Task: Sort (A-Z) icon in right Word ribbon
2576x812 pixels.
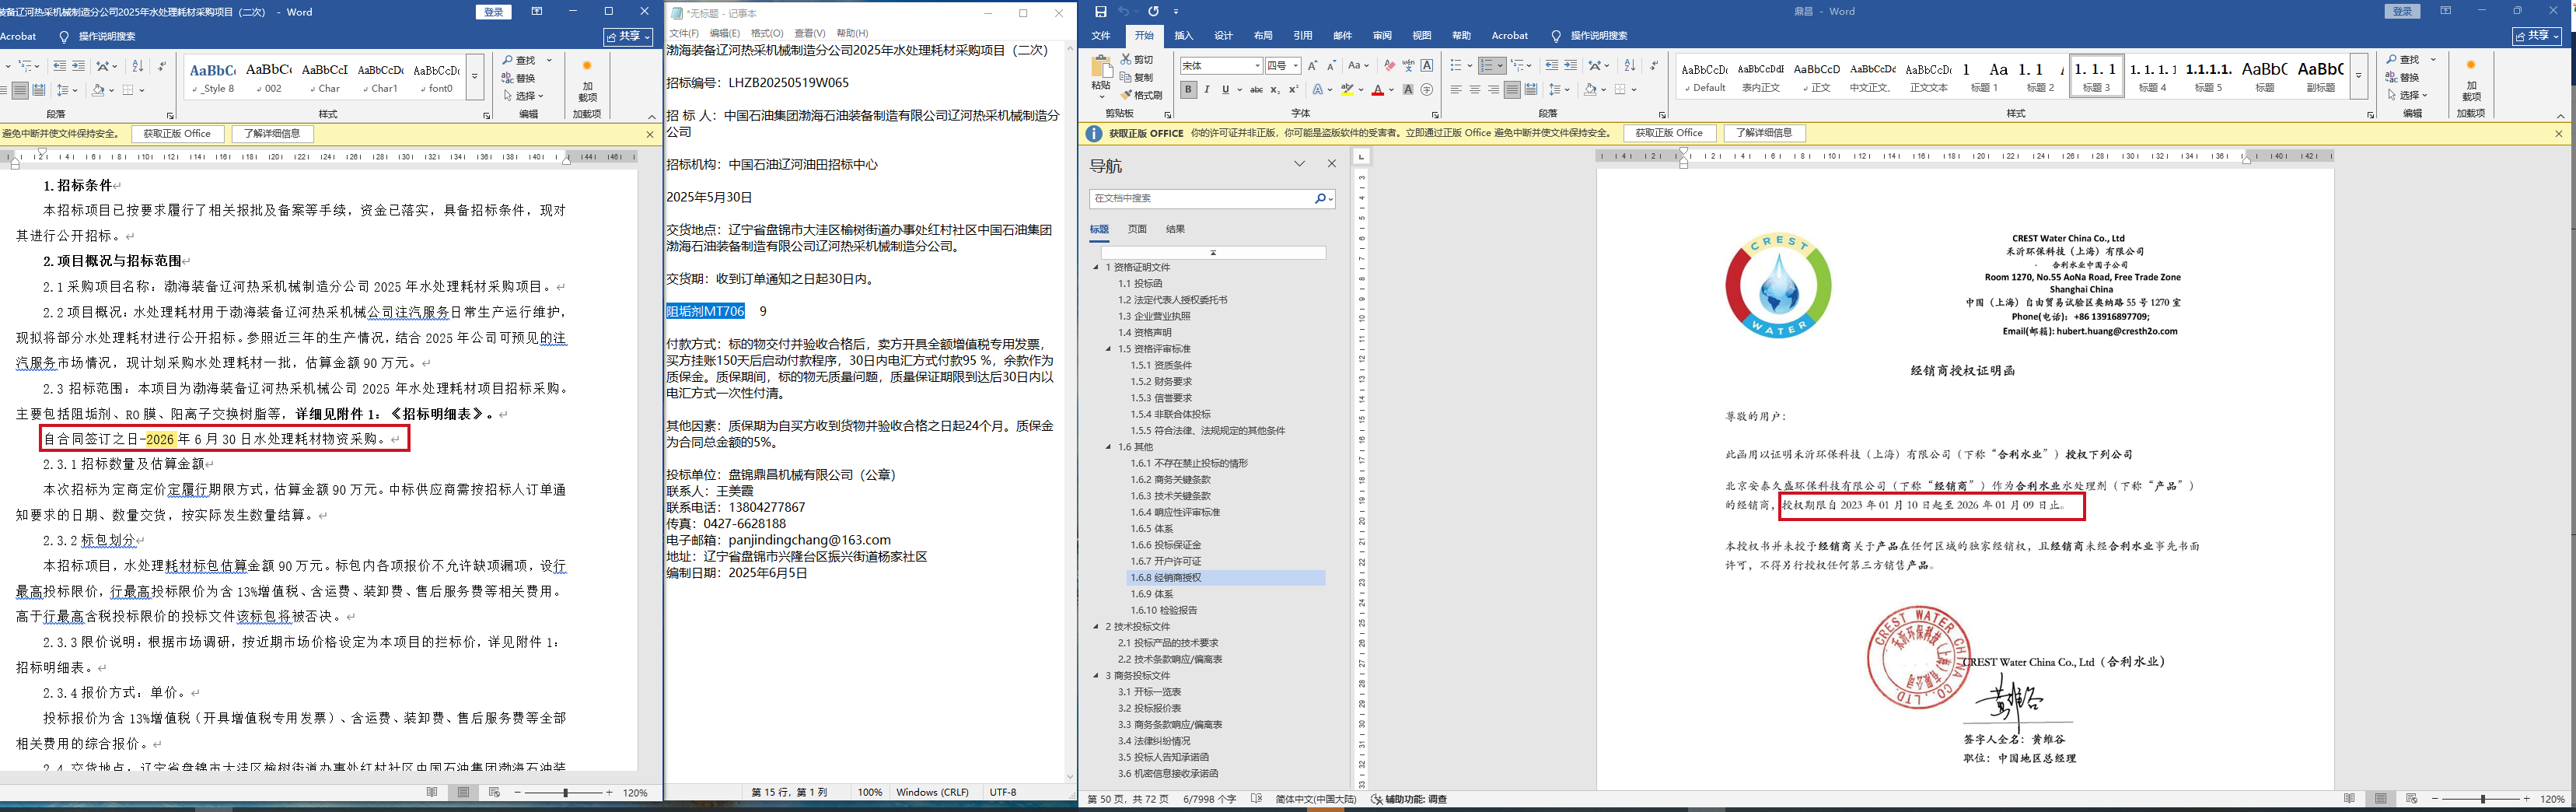Action: [x=1630, y=65]
